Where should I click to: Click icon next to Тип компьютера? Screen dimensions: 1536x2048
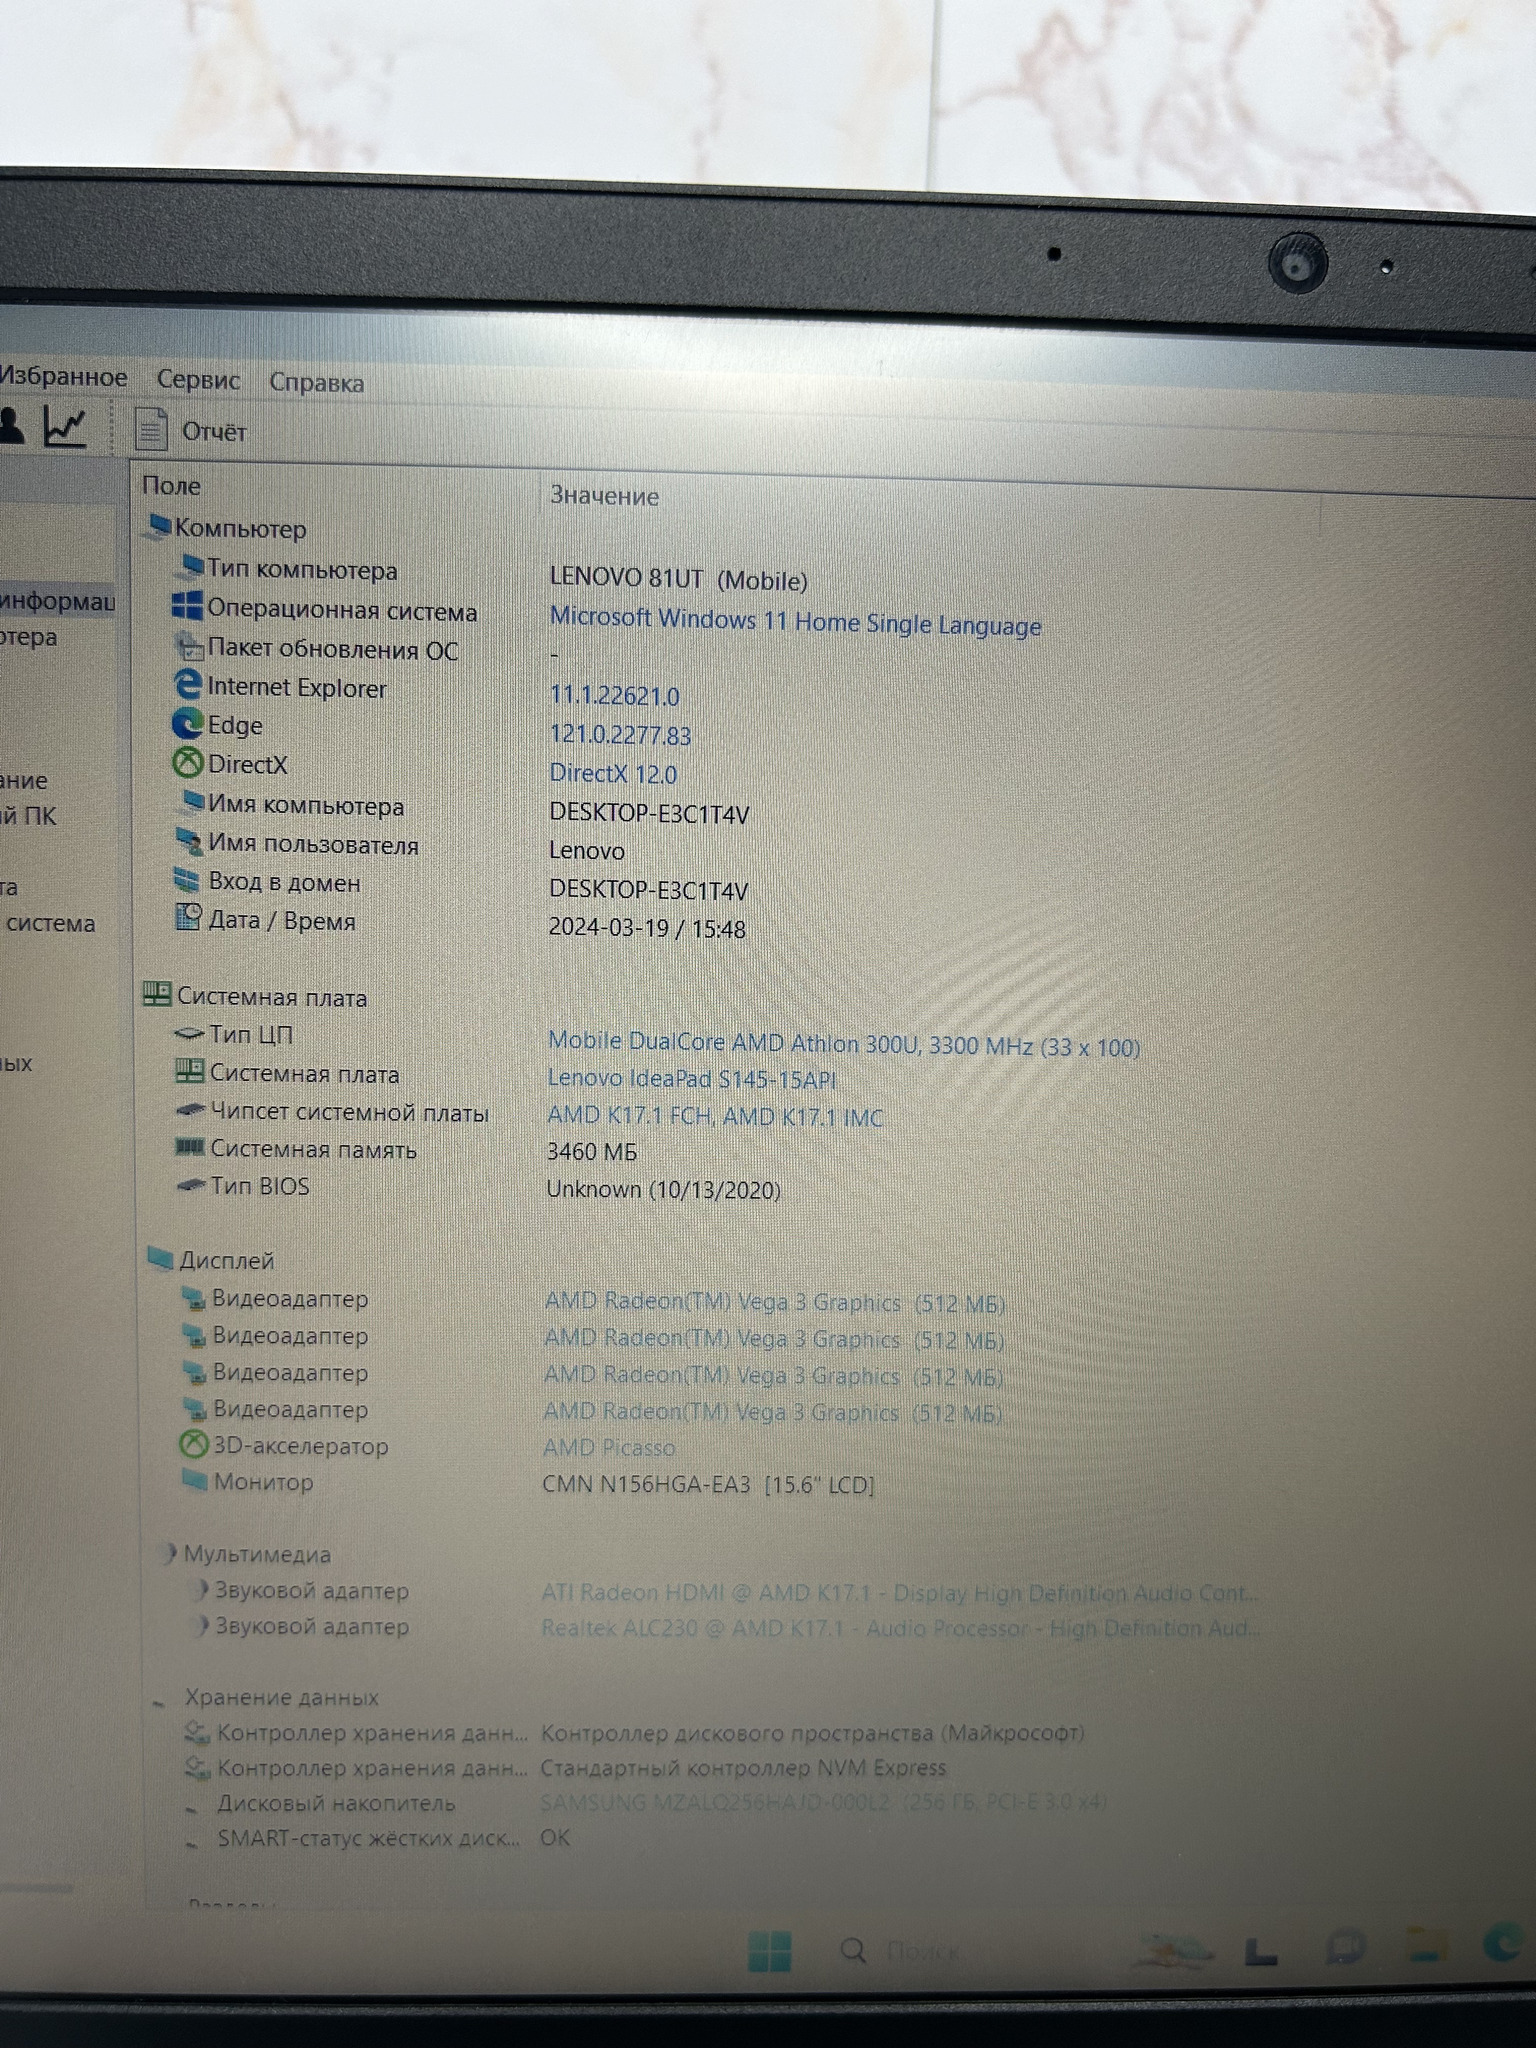click(189, 568)
